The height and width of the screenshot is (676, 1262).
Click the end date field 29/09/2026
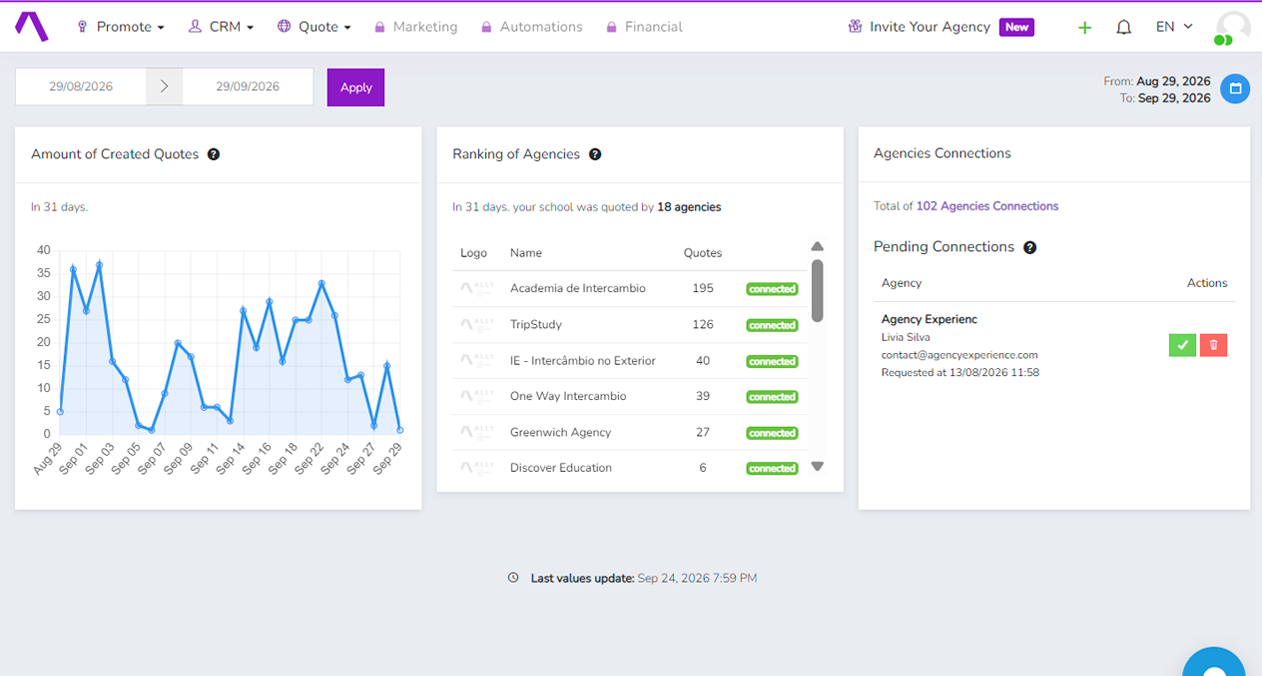coord(248,86)
